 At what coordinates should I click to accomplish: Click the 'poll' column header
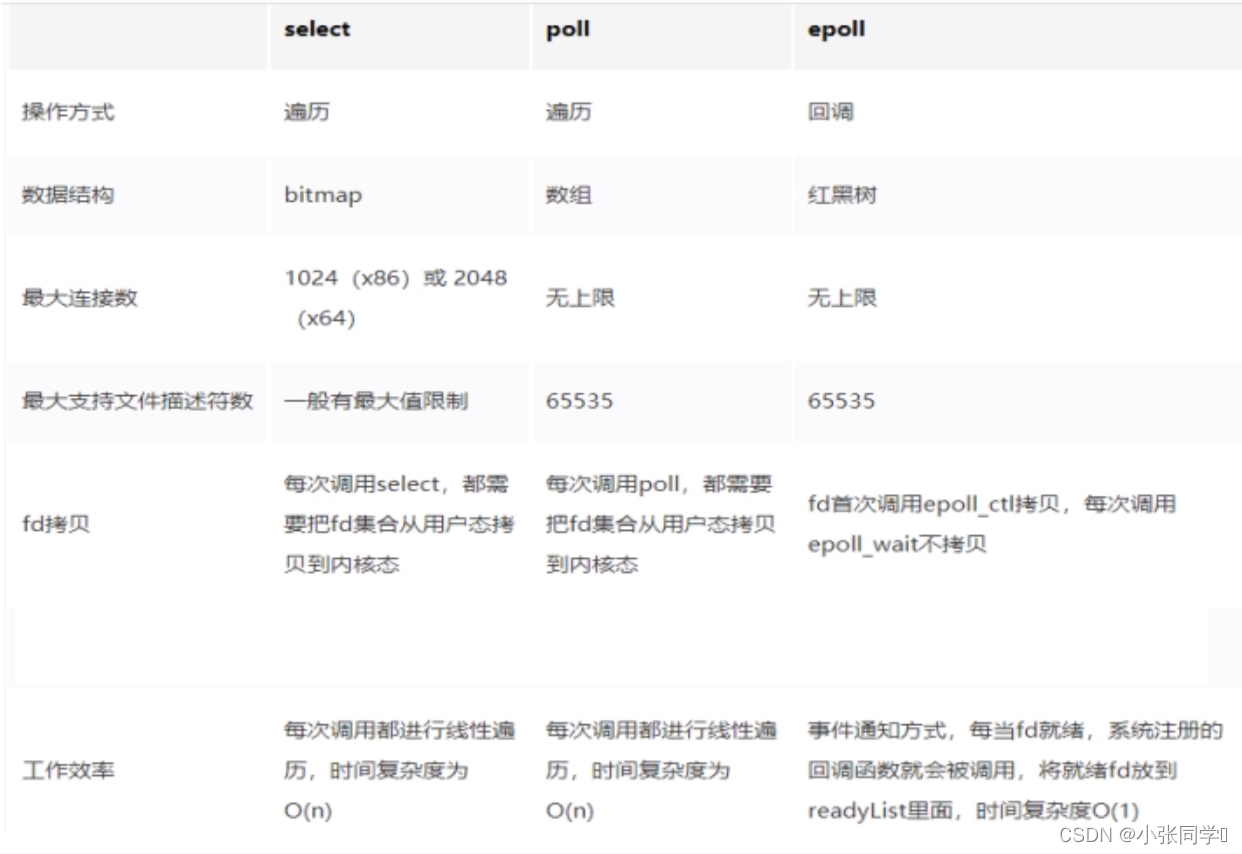coord(567,30)
